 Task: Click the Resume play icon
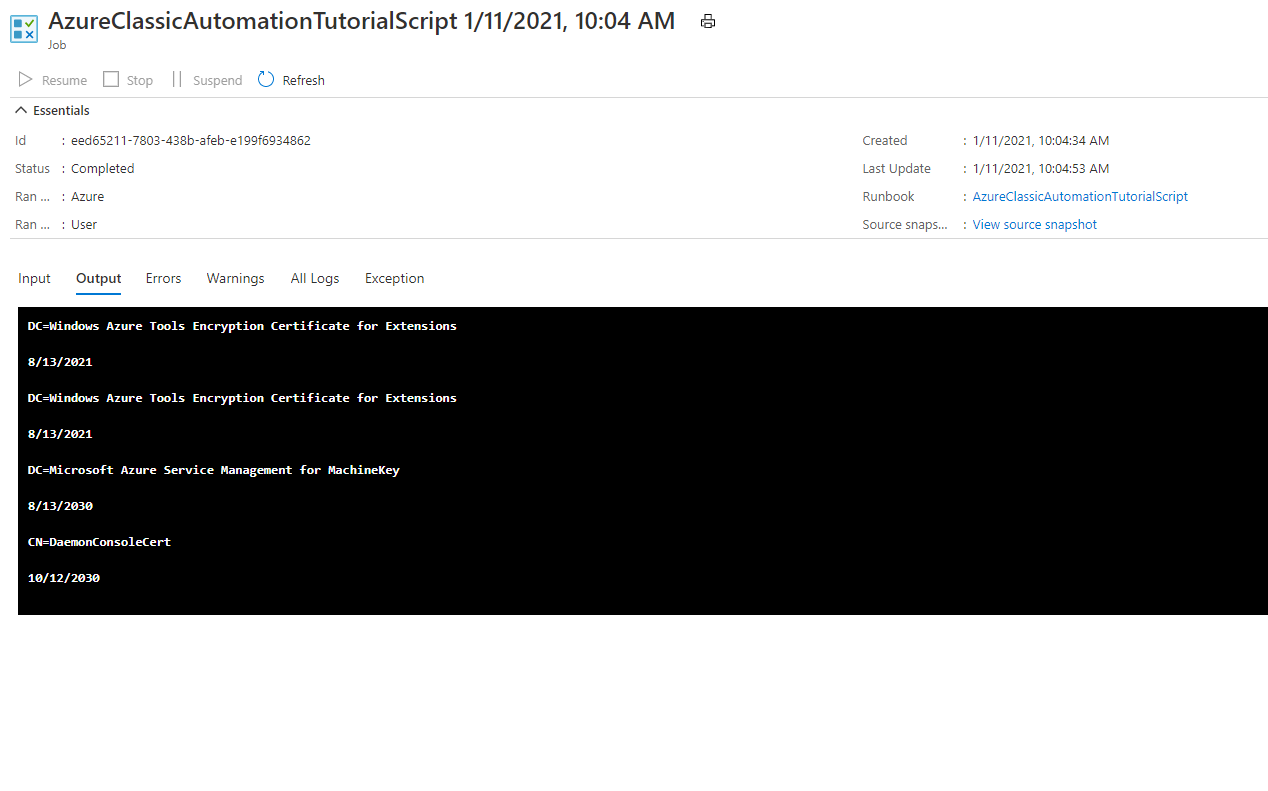pyautogui.click(x=26, y=79)
